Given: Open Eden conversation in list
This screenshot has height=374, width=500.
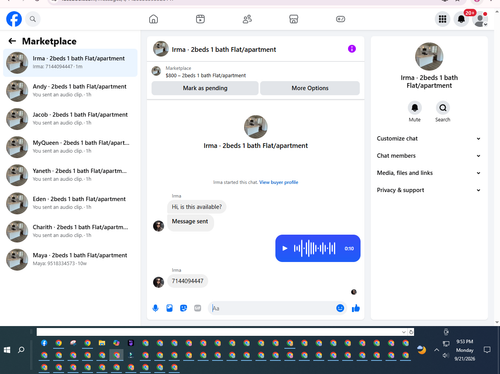Looking at the screenshot, I should (70, 203).
